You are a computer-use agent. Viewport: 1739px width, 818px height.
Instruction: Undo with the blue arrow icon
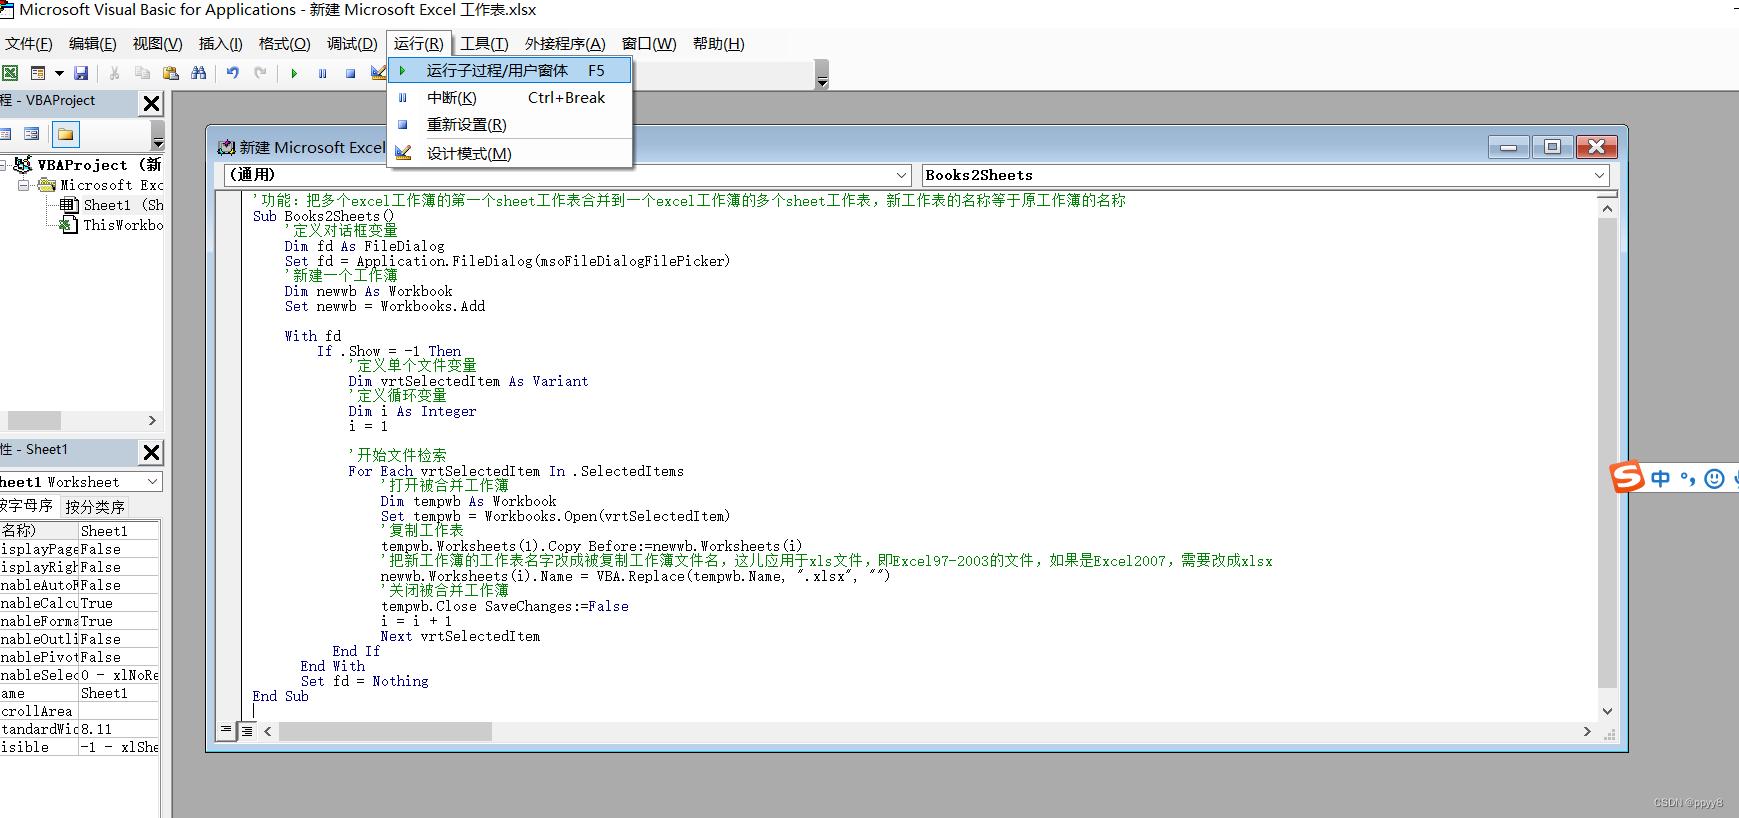[232, 73]
